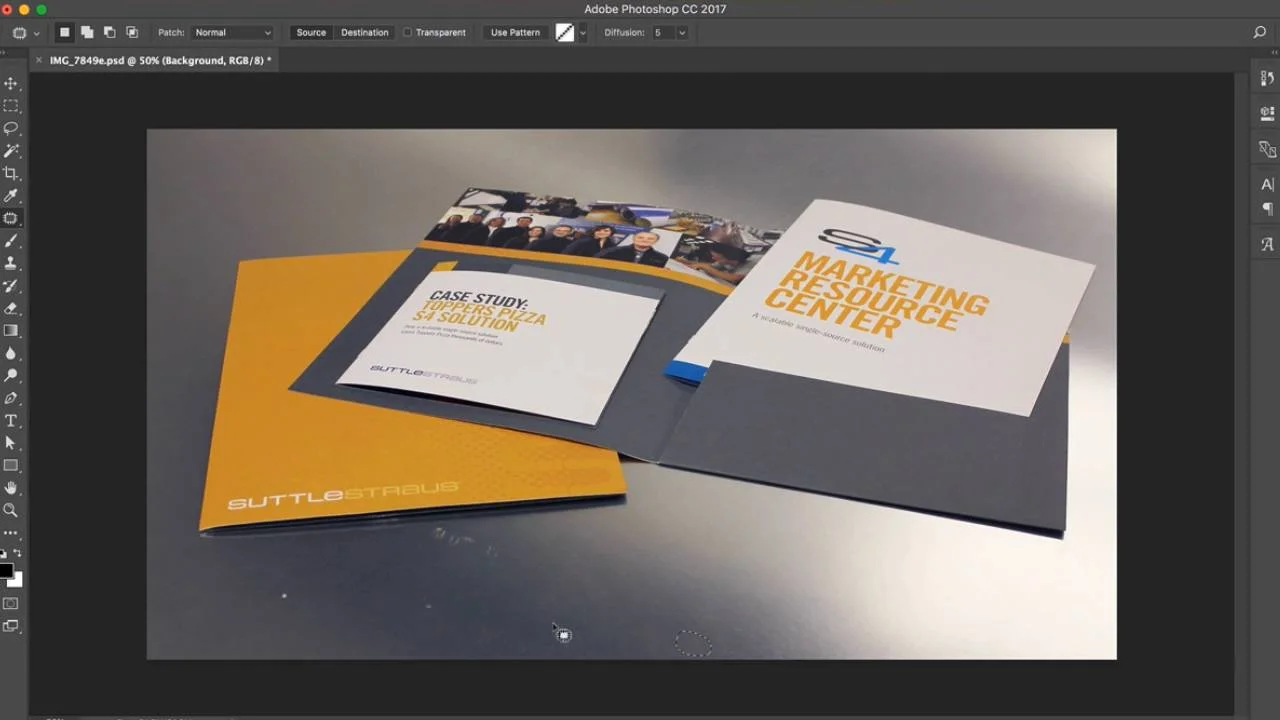Click the background color swatch
1280x720 pixels.
17,581
